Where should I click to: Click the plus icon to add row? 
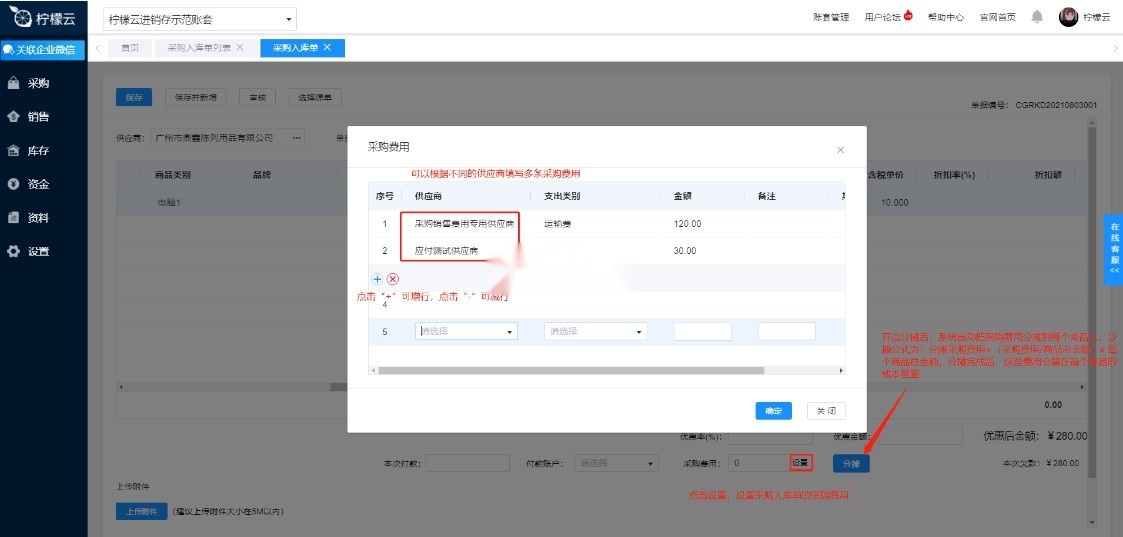pos(377,279)
